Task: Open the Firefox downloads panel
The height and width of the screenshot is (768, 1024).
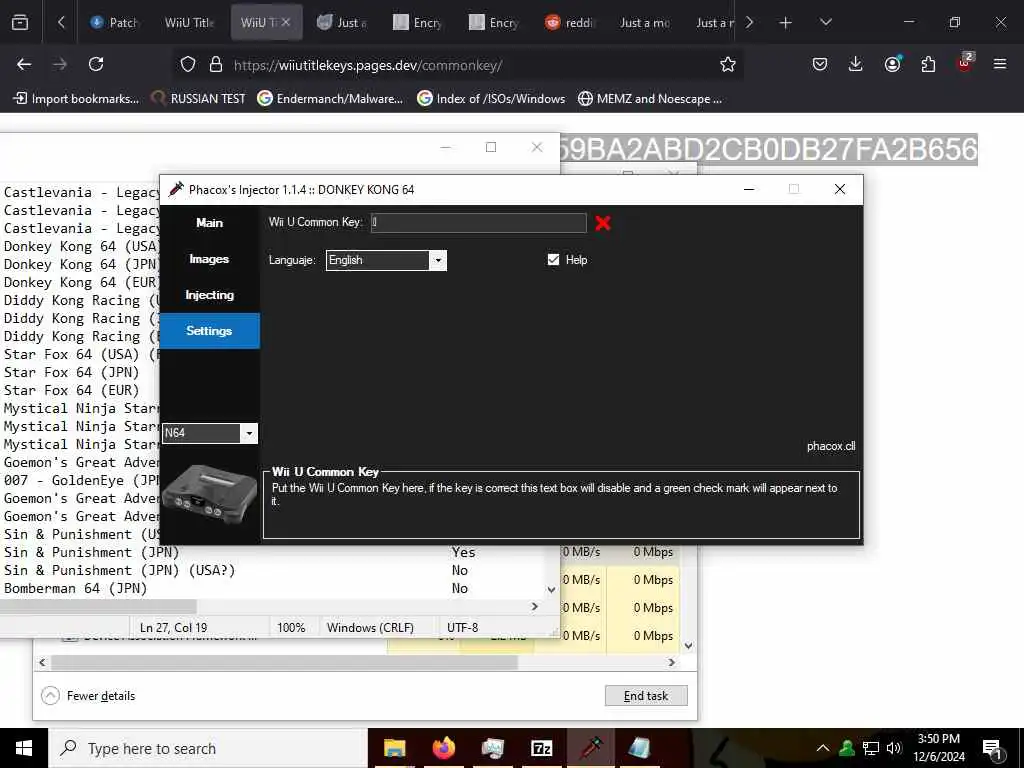Action: click(x=856, y=65)
